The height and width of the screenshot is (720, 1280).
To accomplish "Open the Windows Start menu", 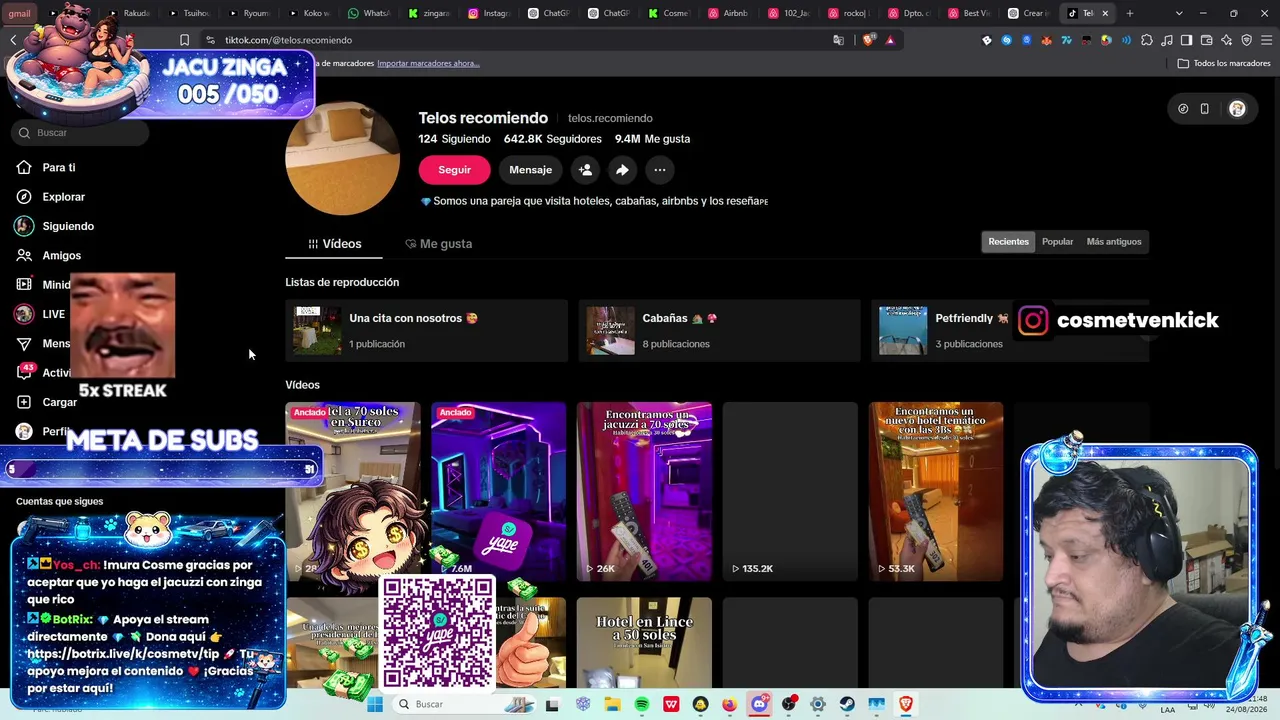I will (375, 704).
